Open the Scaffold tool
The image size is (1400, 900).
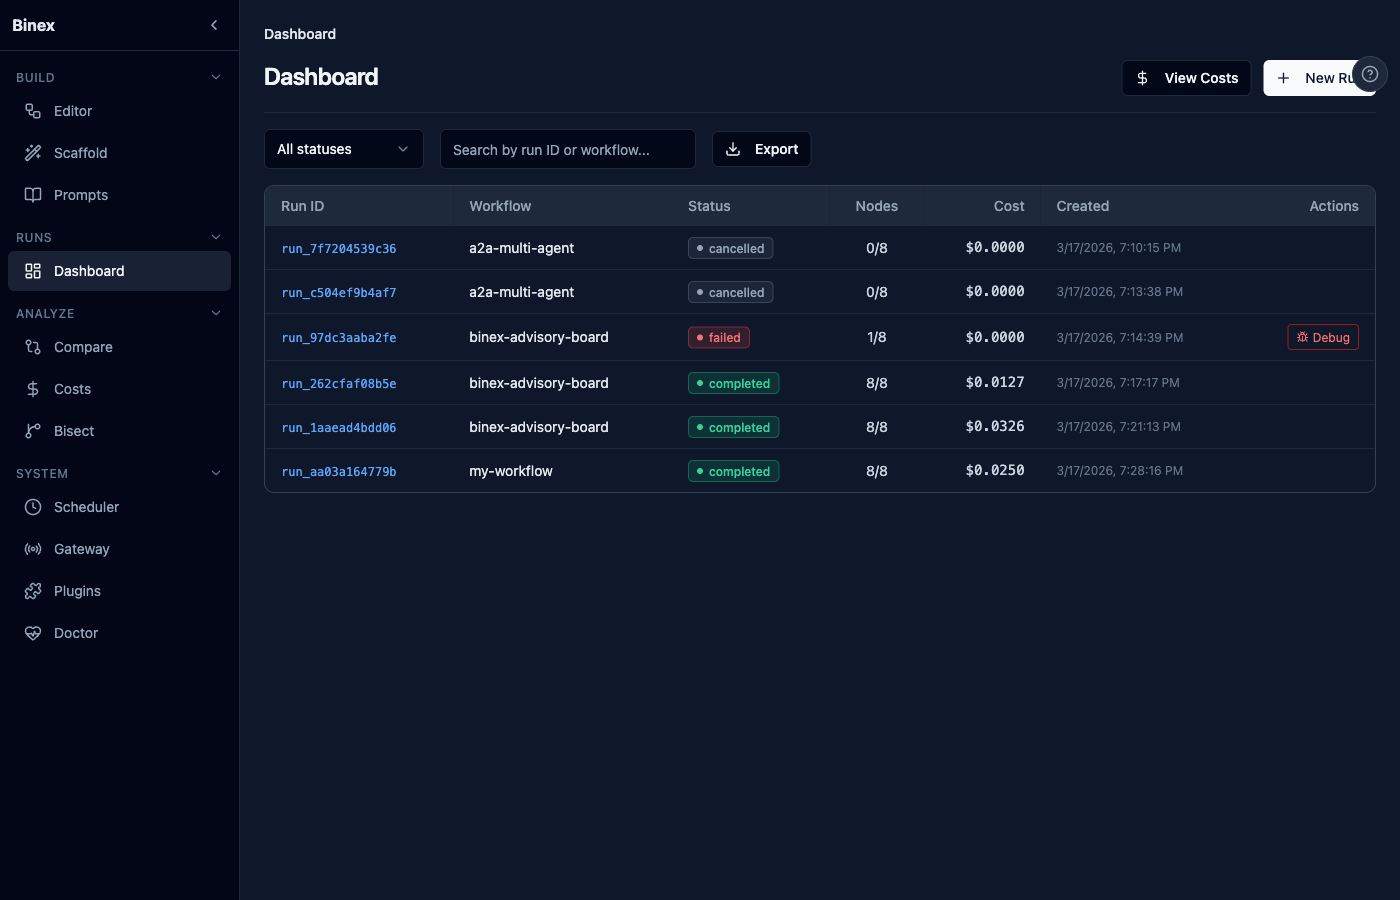pos(33,152)
